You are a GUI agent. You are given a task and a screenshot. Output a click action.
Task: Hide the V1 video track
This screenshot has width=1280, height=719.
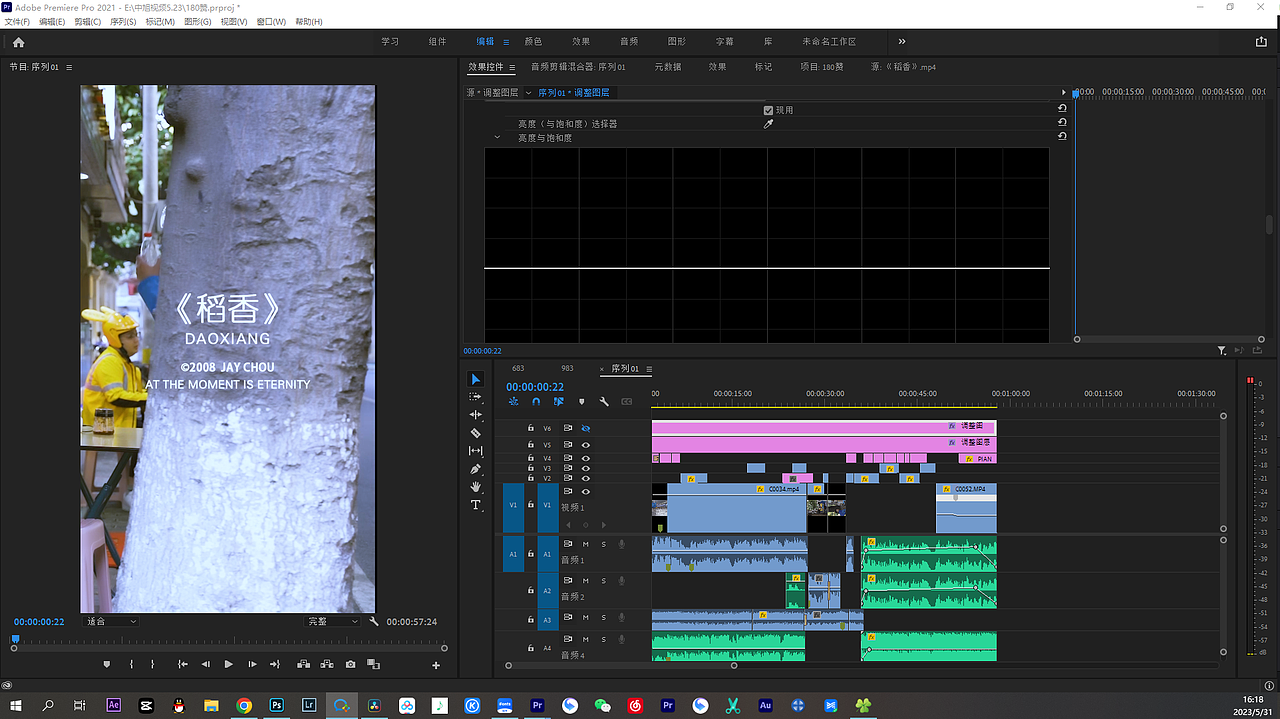[586, 491]
